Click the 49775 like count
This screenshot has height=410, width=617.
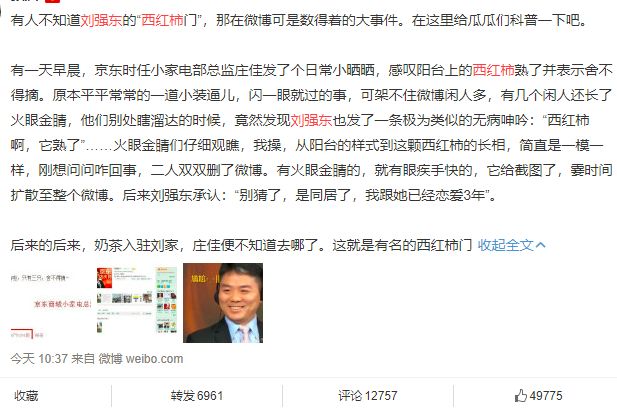tap(546, 395)
